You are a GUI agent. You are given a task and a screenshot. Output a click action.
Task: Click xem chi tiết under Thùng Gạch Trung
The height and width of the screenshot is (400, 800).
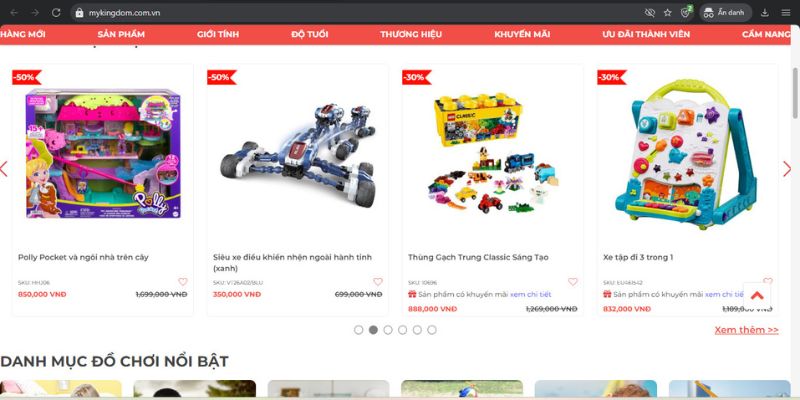click(531, 294)
